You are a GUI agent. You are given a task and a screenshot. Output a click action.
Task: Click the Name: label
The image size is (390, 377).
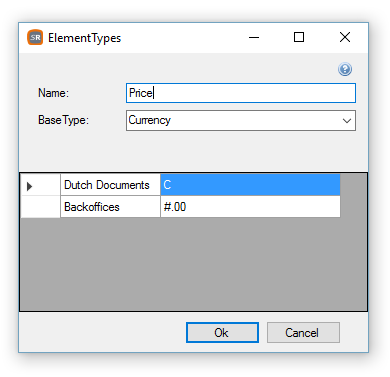pos(53,93)
